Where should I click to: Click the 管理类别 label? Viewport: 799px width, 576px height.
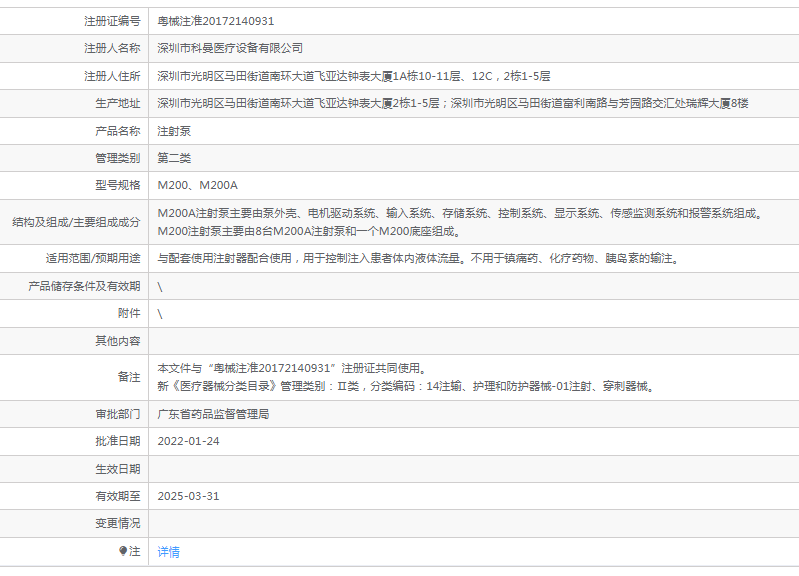point(118,158)
